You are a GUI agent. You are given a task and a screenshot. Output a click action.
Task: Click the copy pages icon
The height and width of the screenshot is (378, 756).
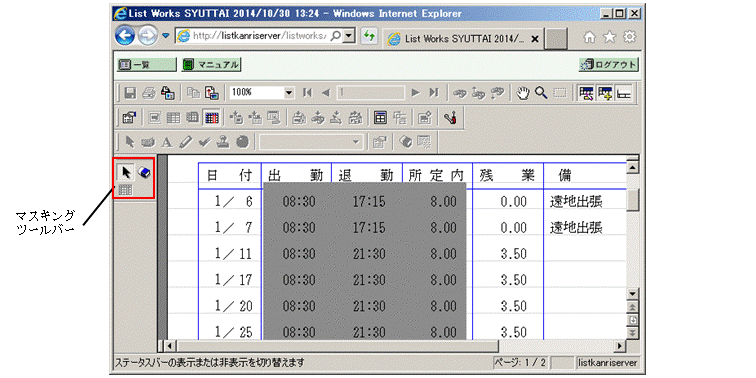193,93
